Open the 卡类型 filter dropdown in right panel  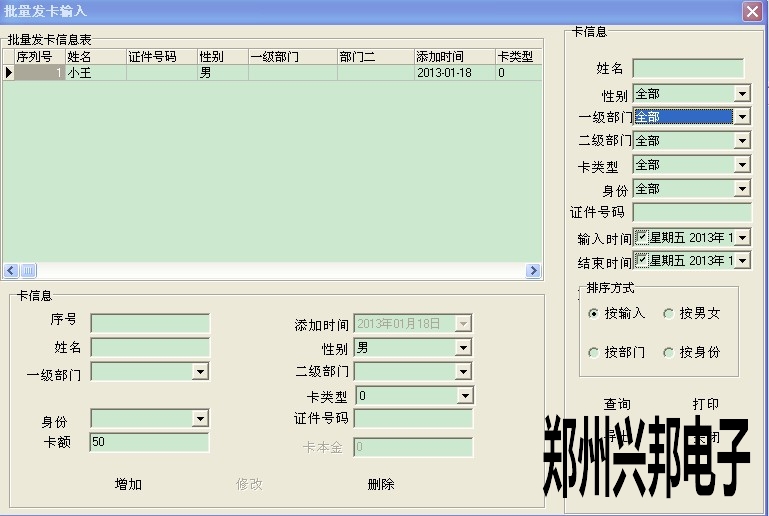click(x=742, y=165)
